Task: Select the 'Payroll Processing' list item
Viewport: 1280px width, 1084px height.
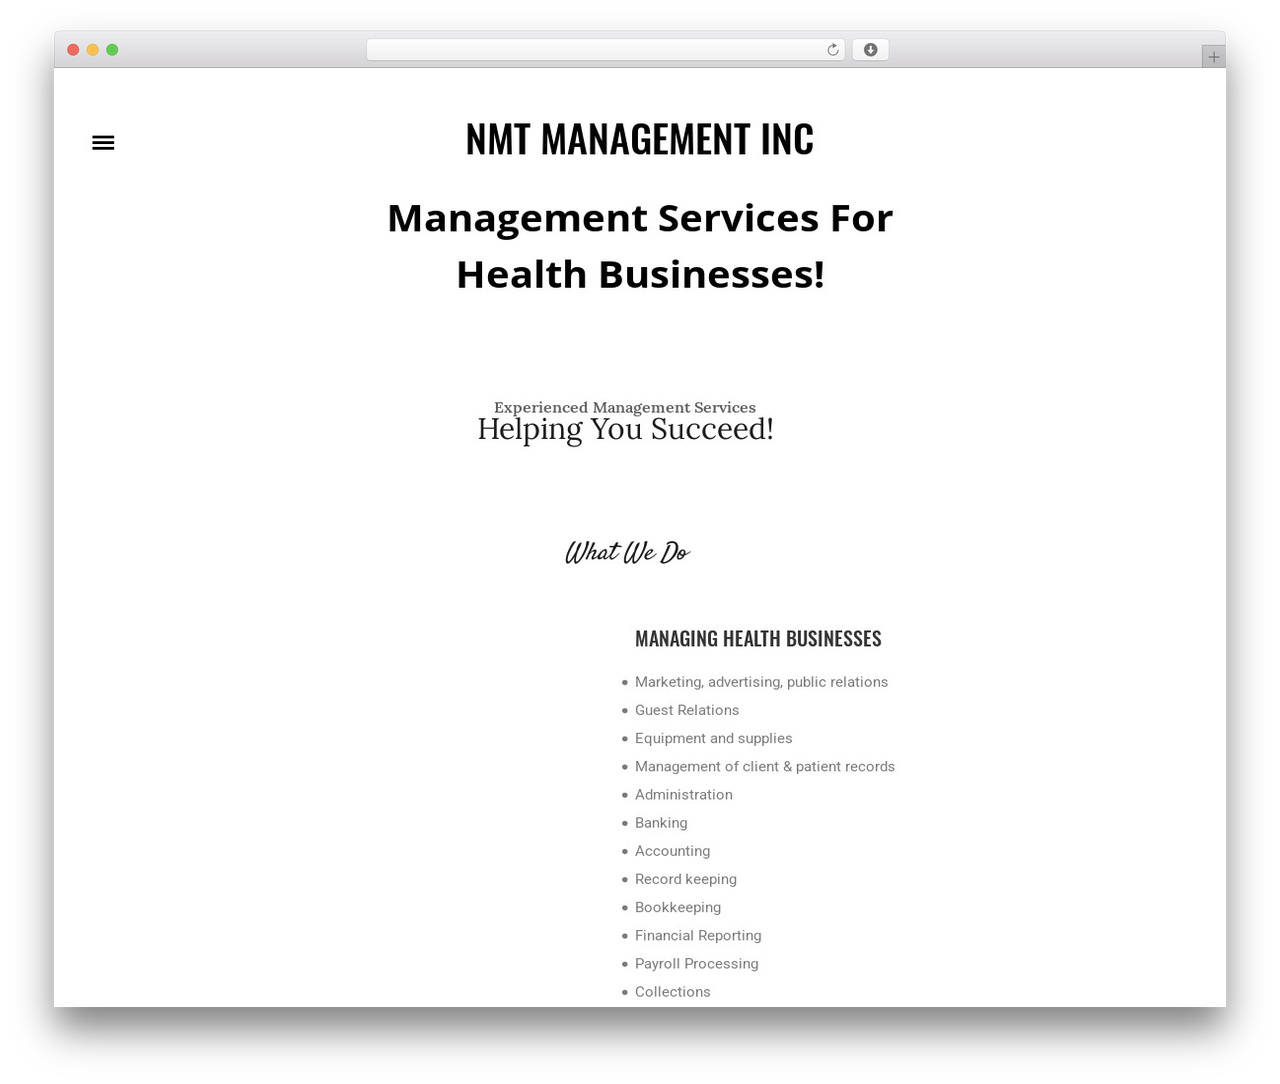Action: point(697,963)
